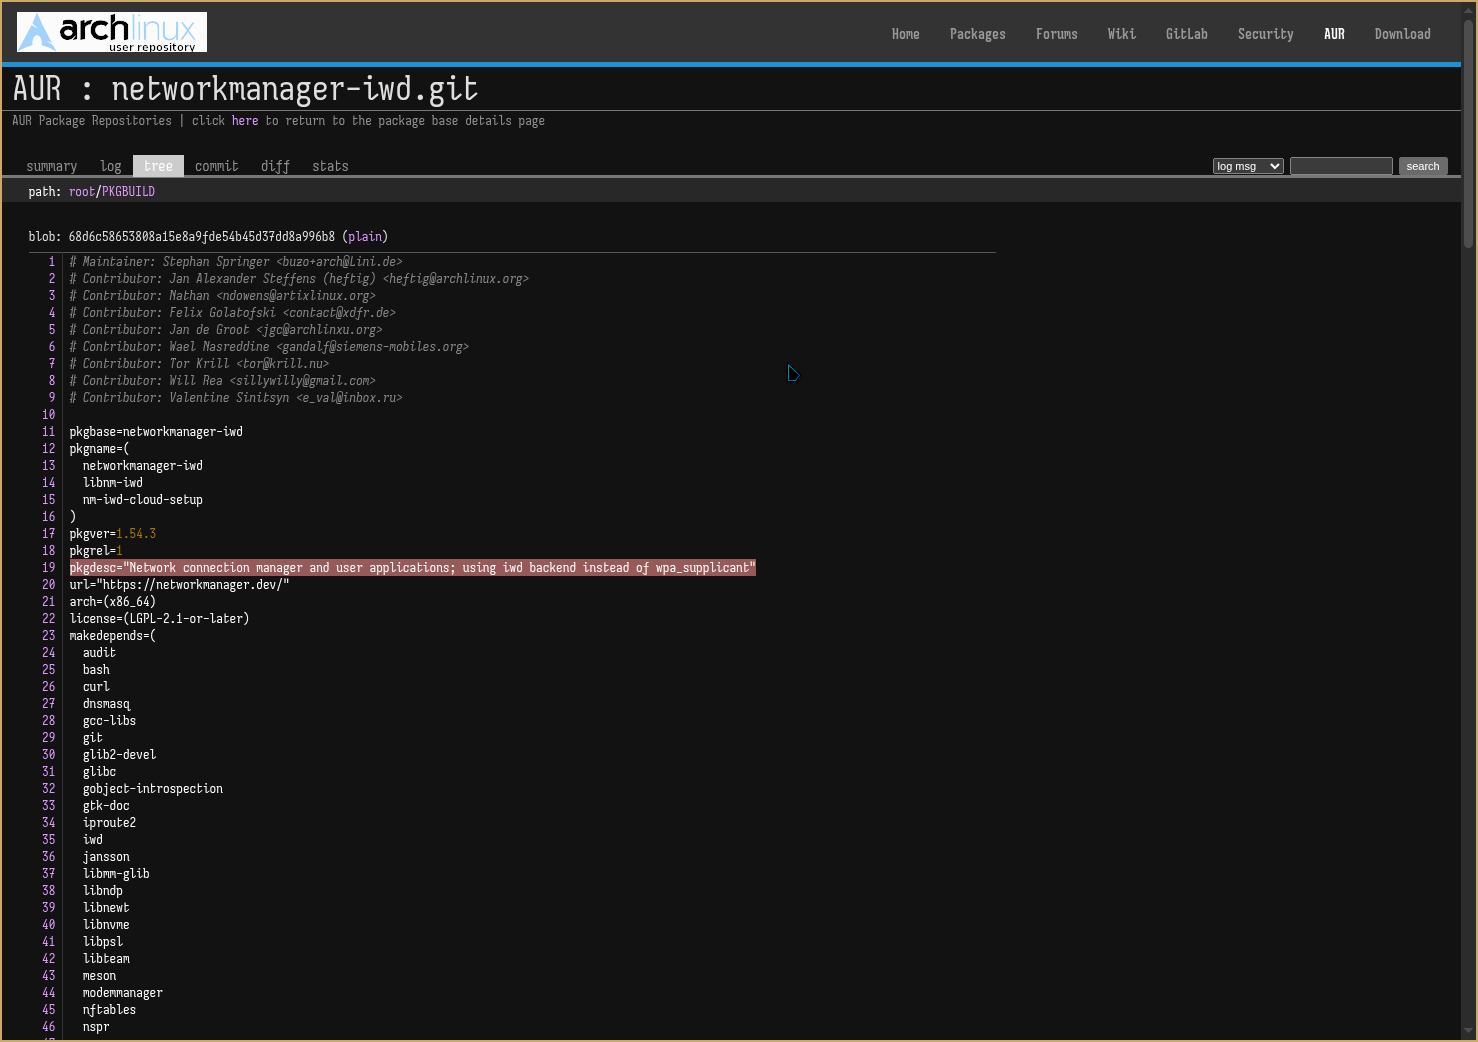Screen dimensions: 1478x1042
Task: Open the Forums nav link
Action: tap(1056, 34)
